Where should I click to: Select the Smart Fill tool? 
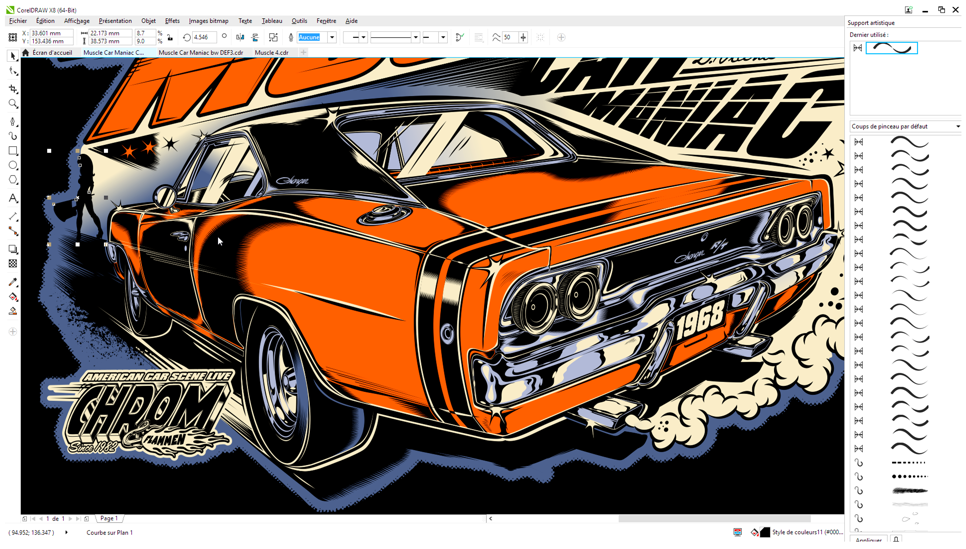tap(13, 312)
